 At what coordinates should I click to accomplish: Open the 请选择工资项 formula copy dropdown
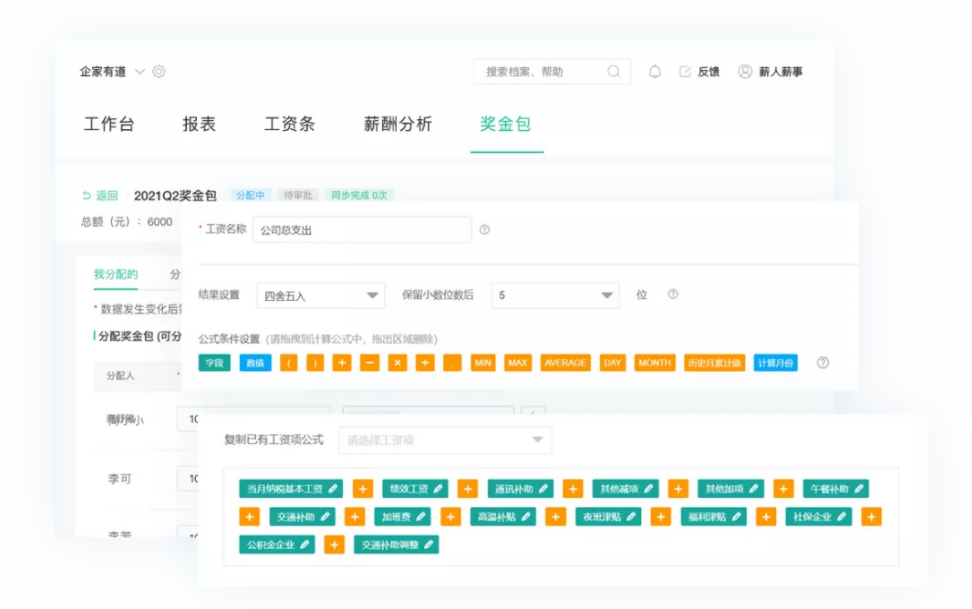coord(445,440)
